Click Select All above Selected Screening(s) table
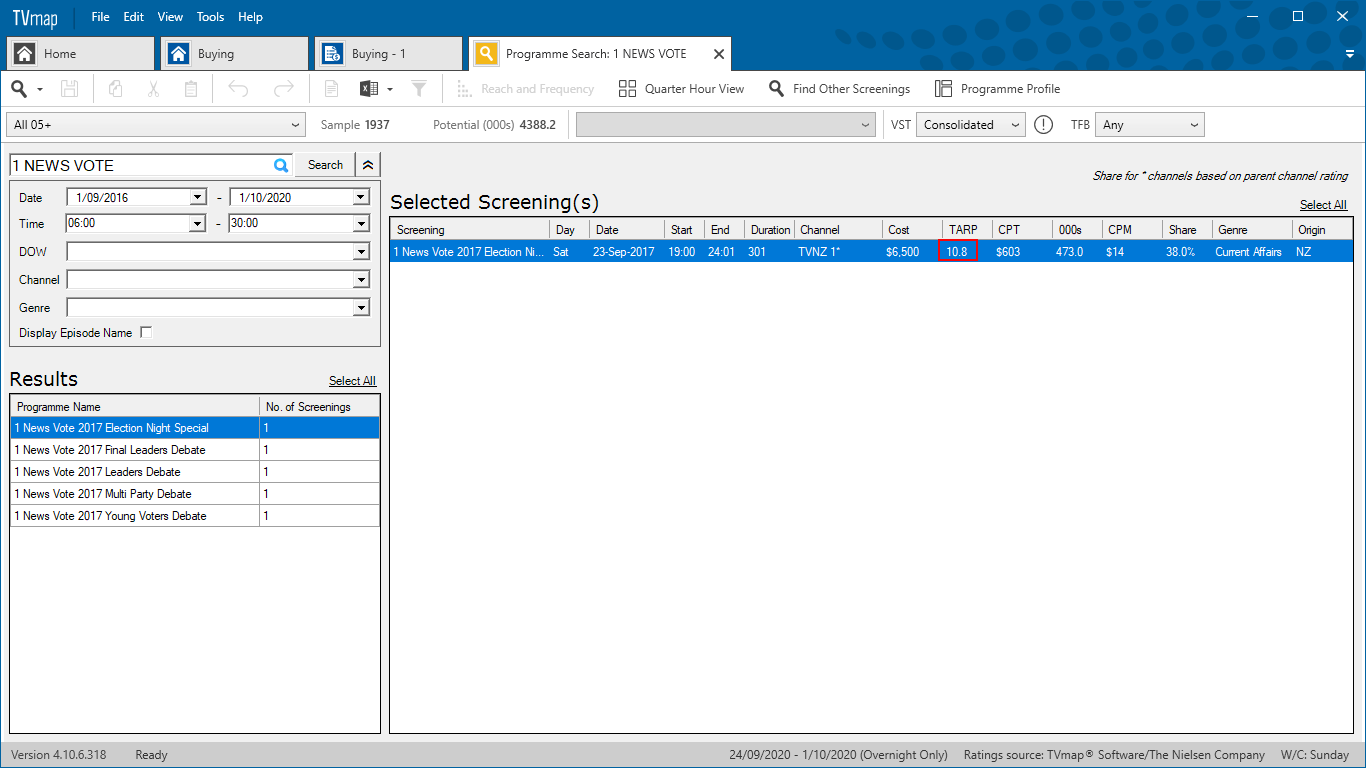The image size is (1366, 768). point(1323,205)
